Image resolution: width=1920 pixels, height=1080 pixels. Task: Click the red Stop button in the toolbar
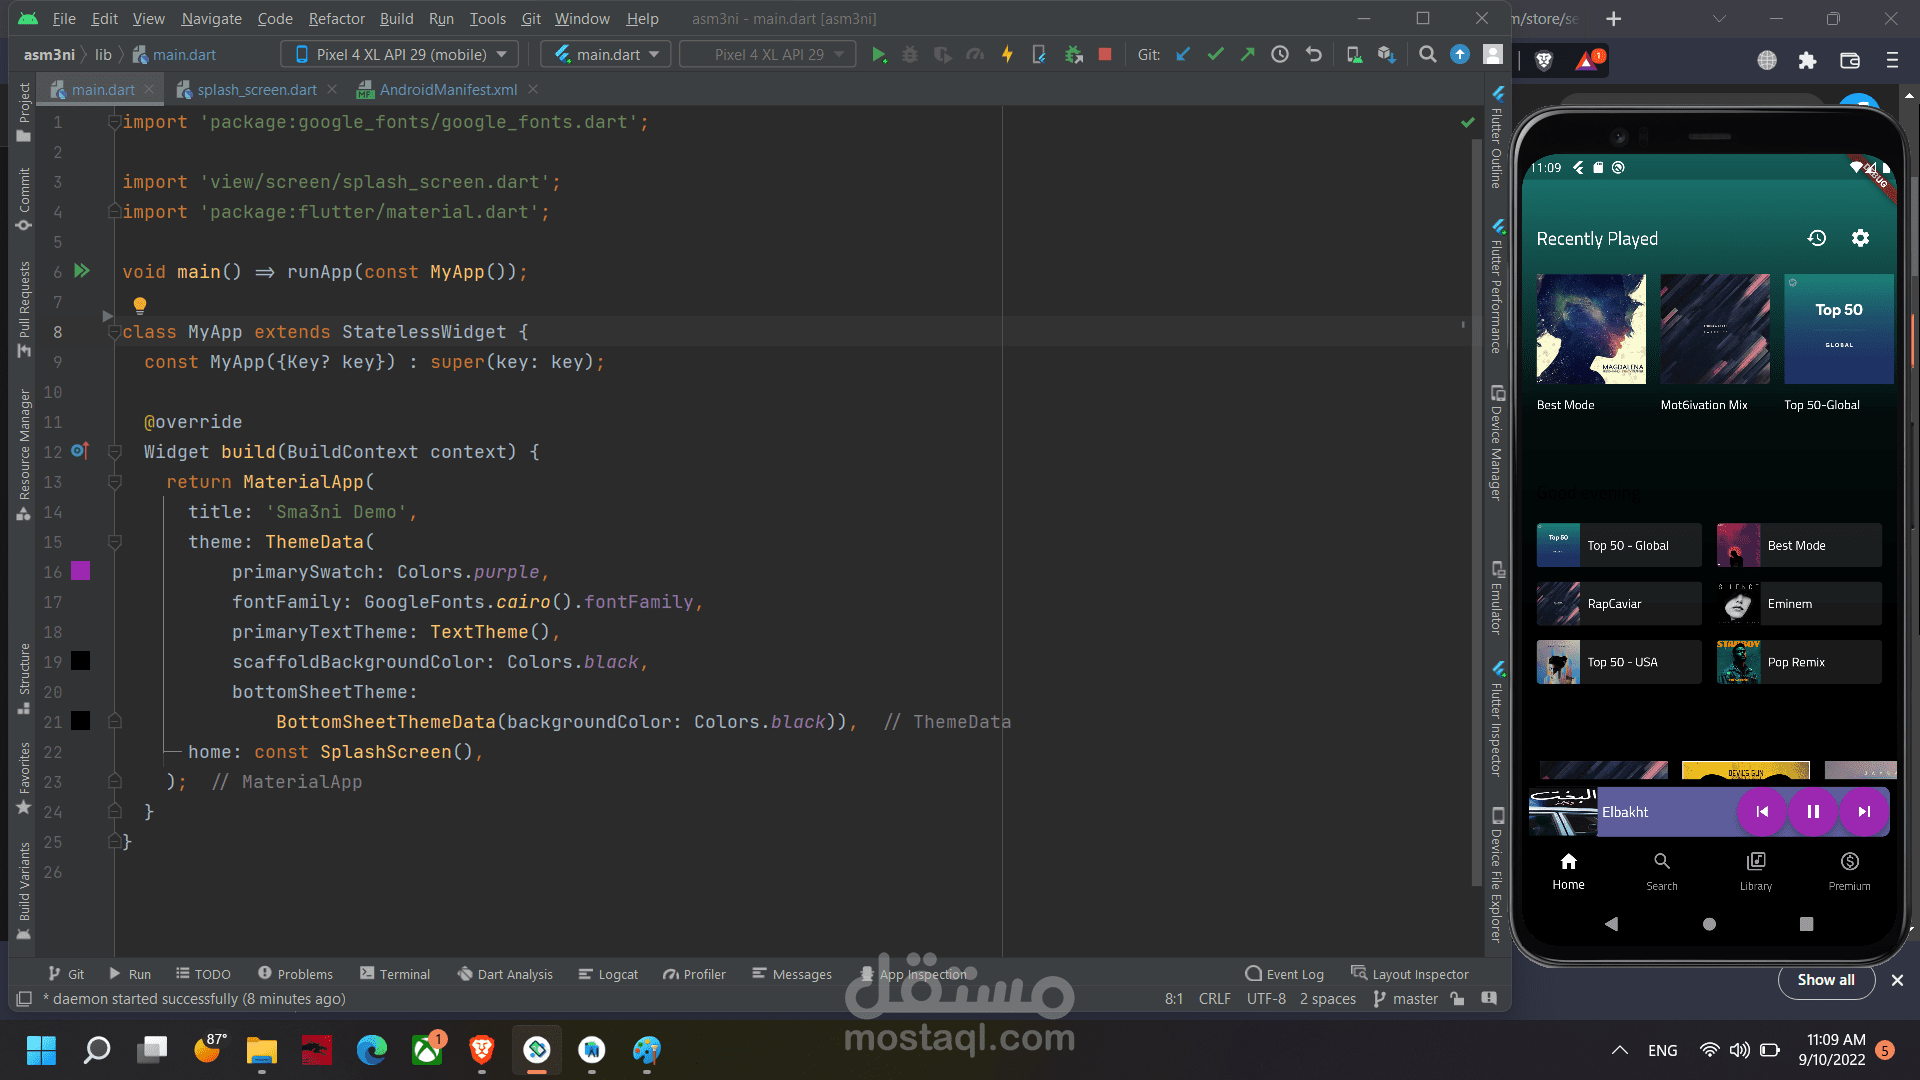tap(1105, 55)
